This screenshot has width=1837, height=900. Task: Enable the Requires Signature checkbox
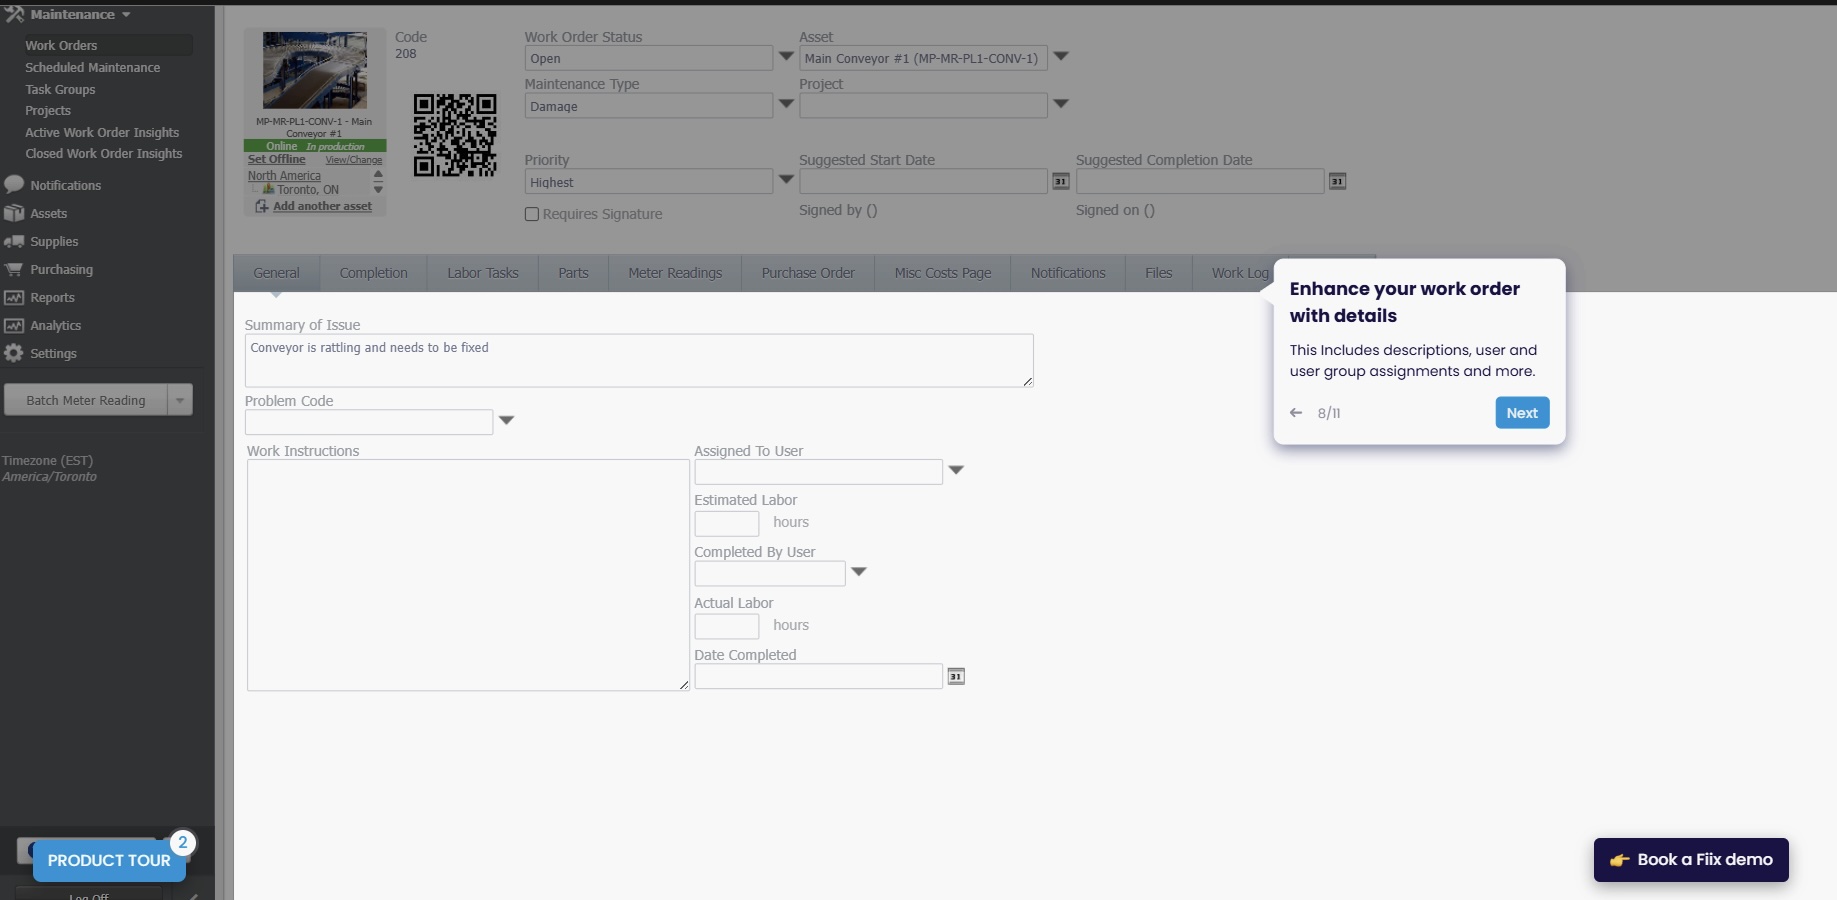pyautogui.click(x=531, y=214)
